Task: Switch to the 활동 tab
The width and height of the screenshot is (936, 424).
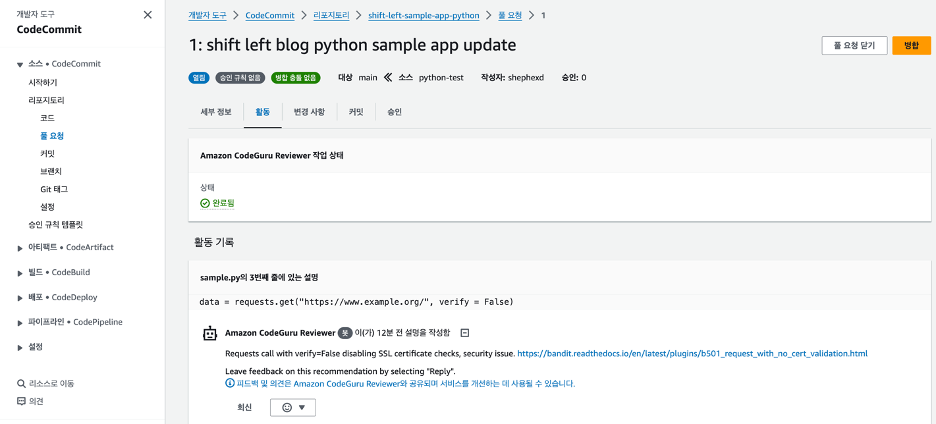Action: point(263,112)
